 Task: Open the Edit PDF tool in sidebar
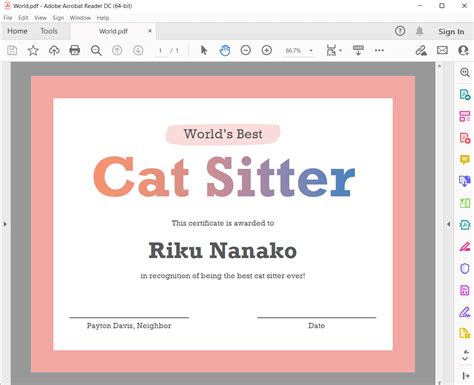click(465, 116)
